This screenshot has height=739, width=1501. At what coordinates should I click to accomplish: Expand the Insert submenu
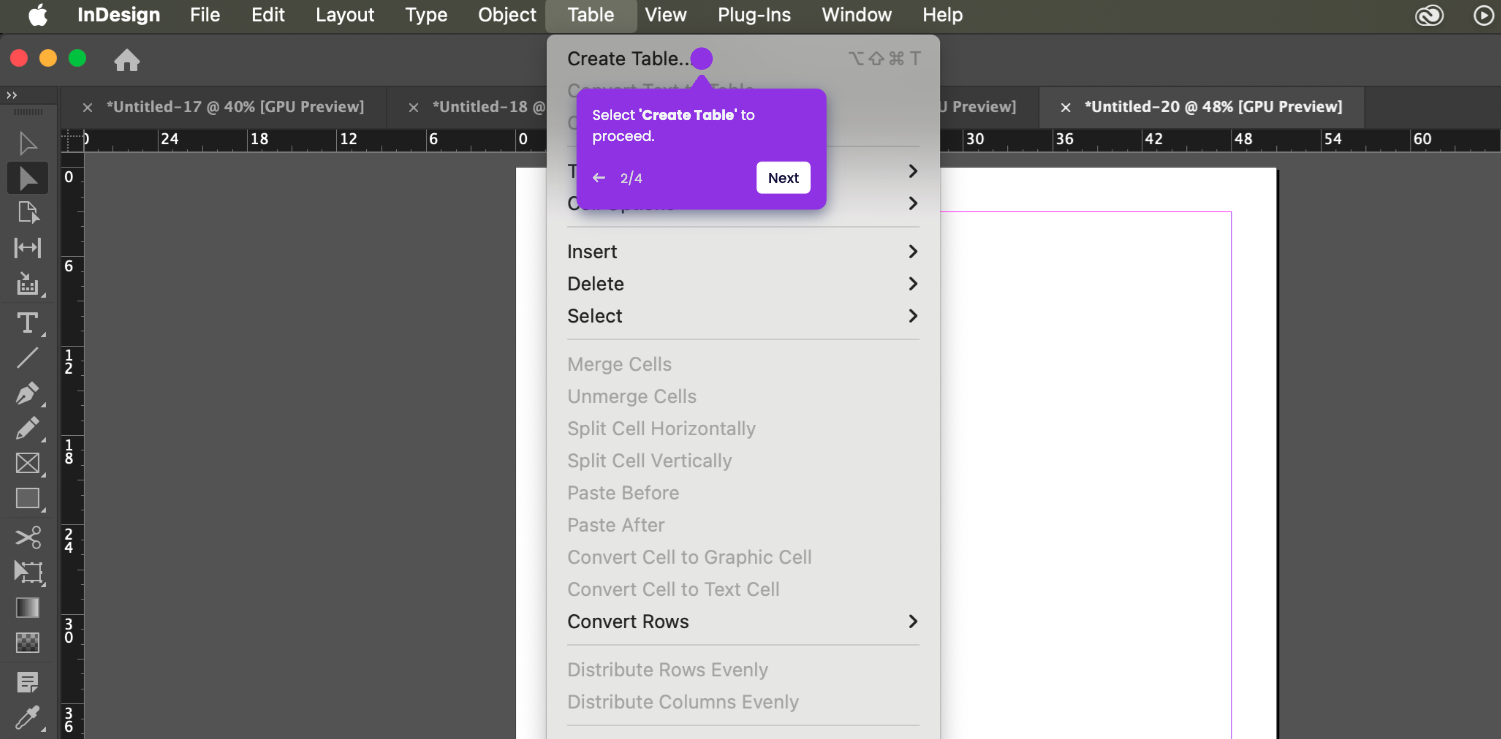(743, 252)
